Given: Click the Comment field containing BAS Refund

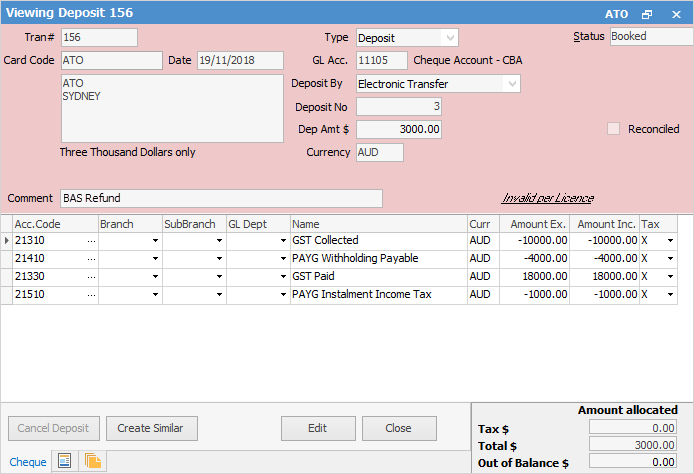Looking at the screenshot, I should pyautogui.click(x=221, y=198).
